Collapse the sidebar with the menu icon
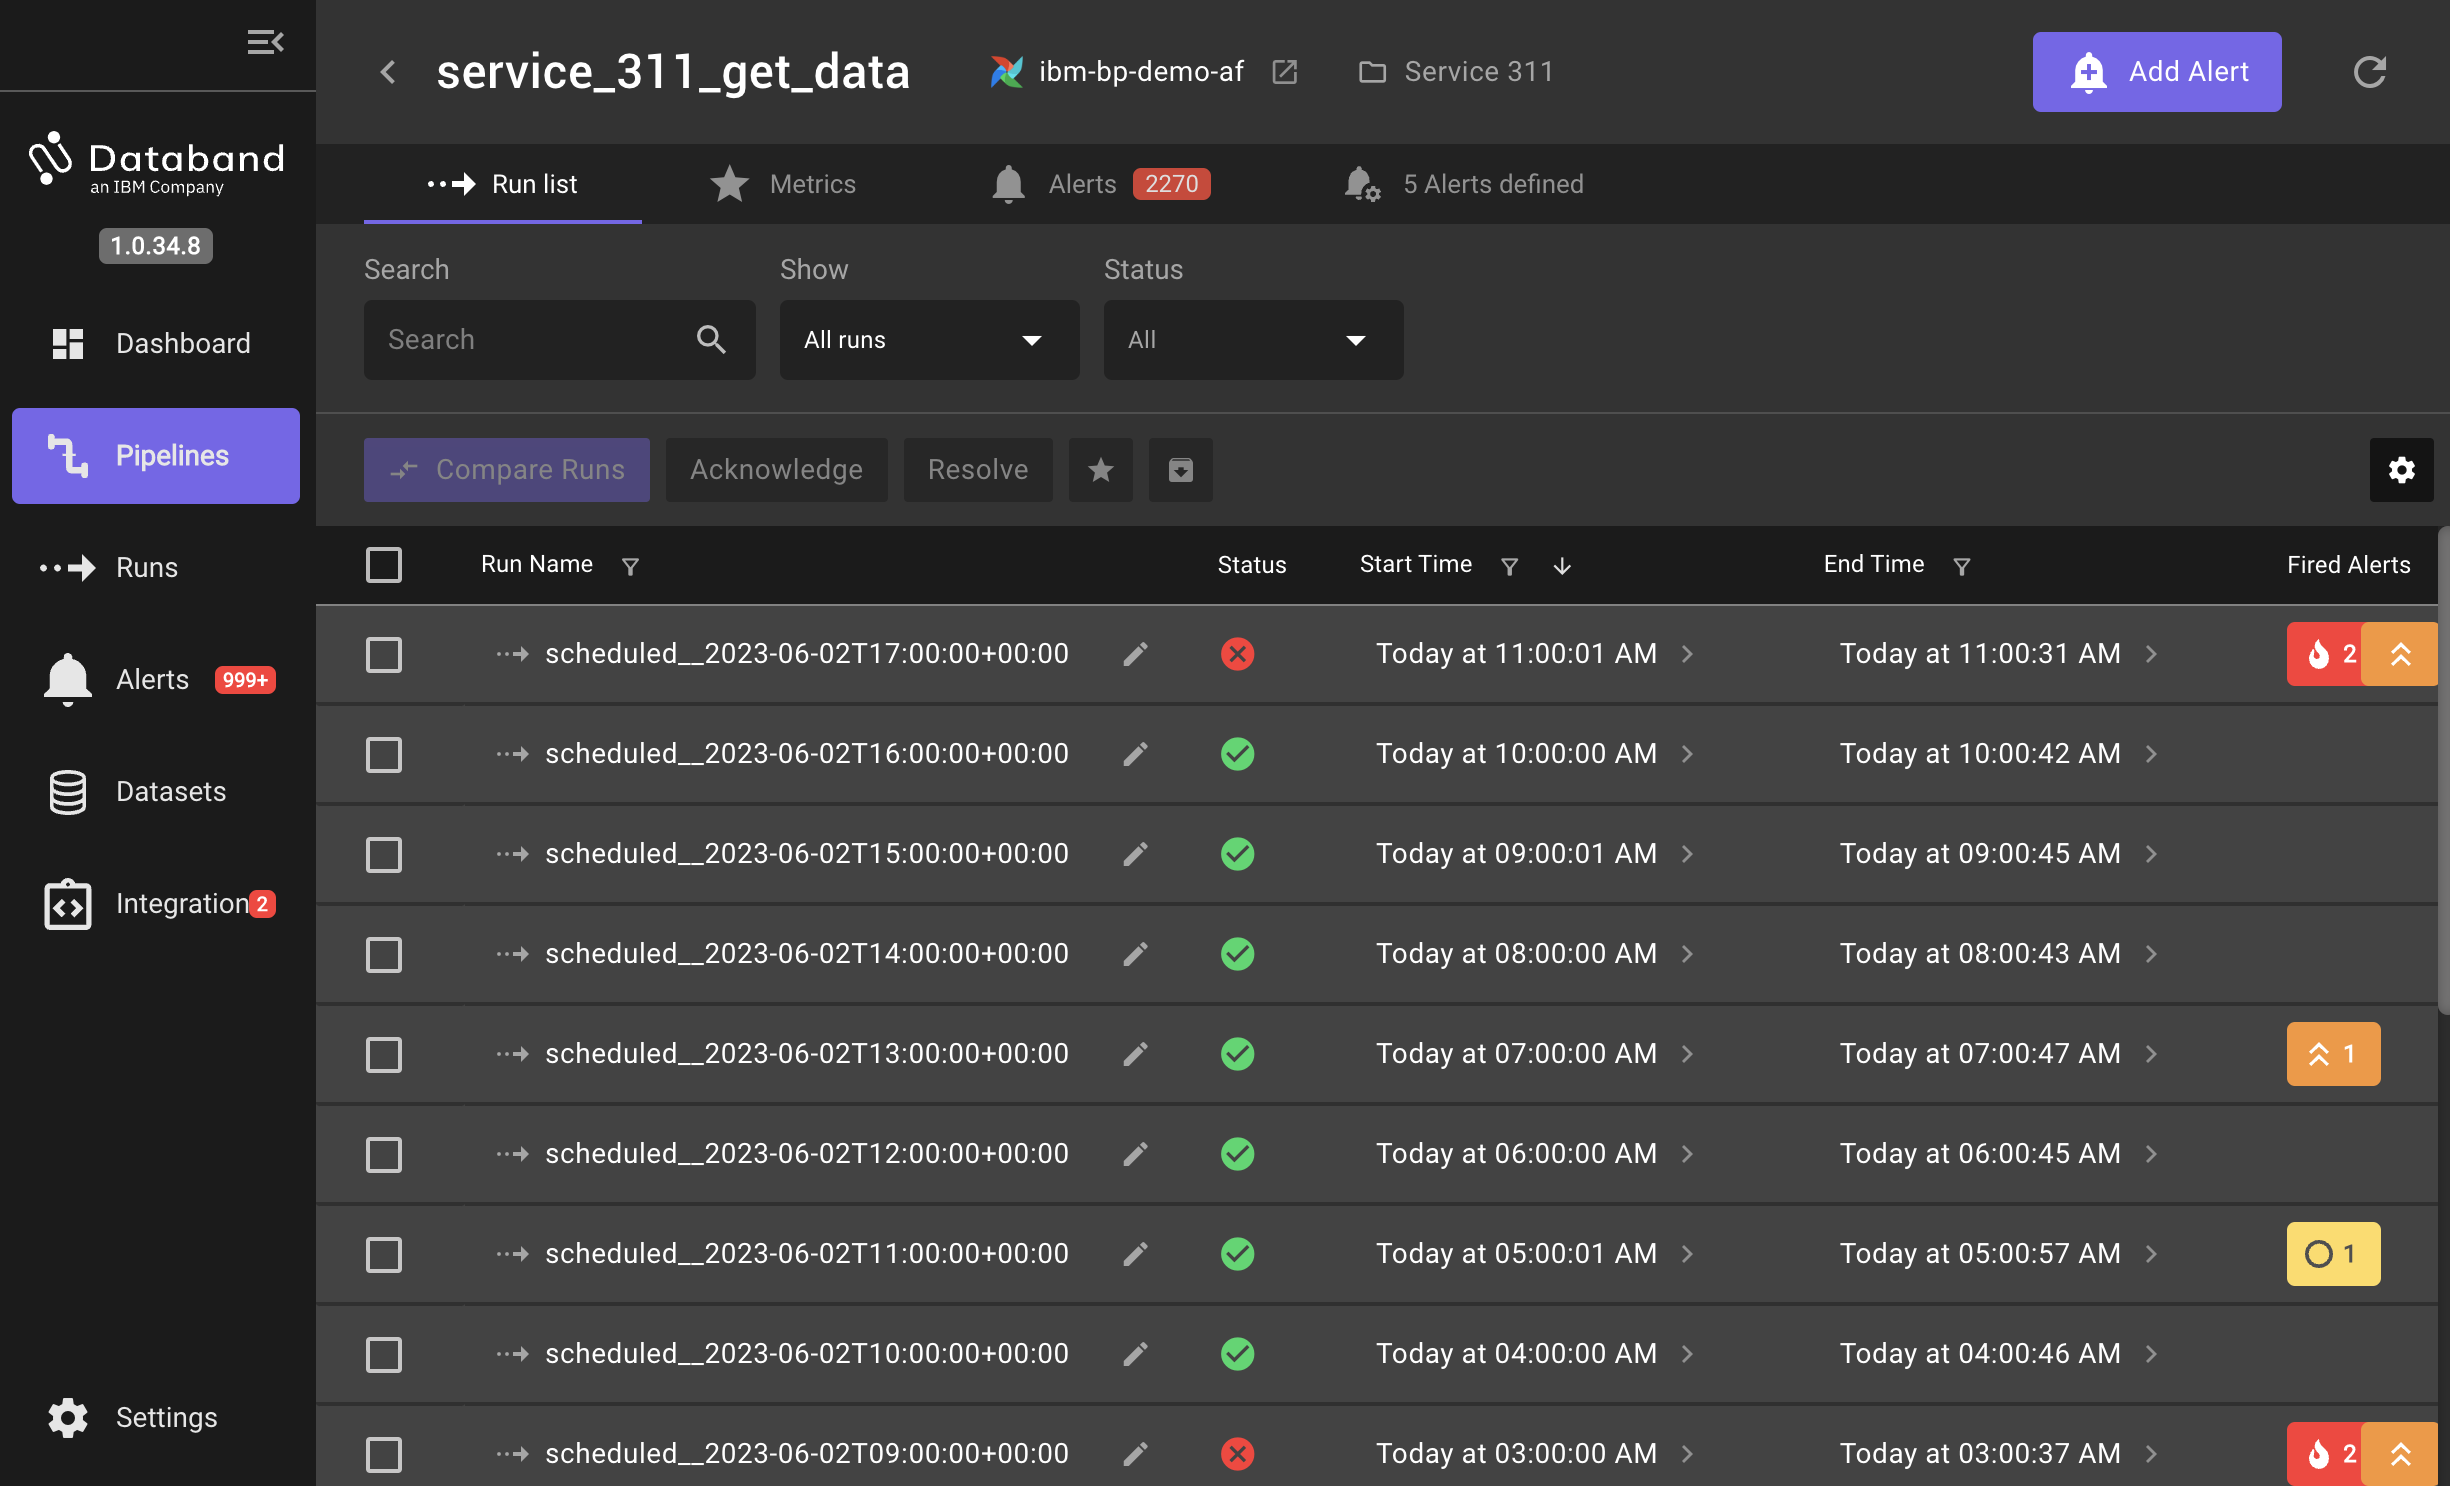 coord(265,42)
